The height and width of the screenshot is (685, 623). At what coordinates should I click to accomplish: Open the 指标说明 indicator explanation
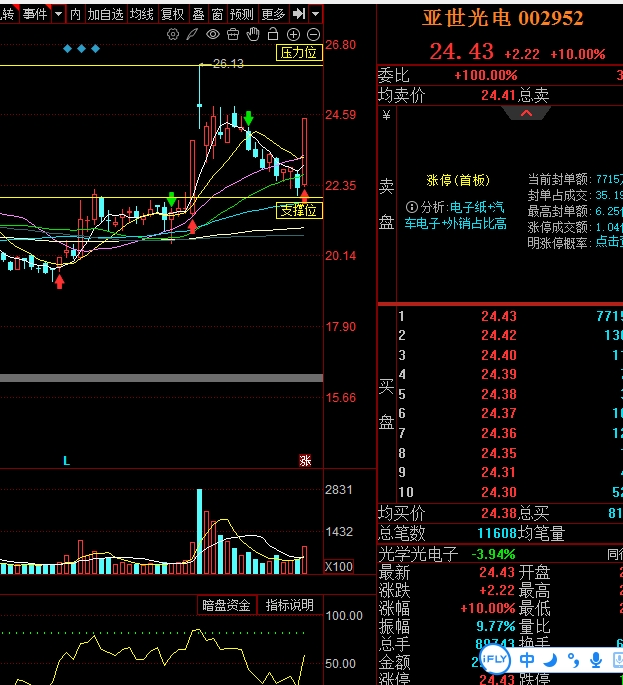click(x=289, y=605)
